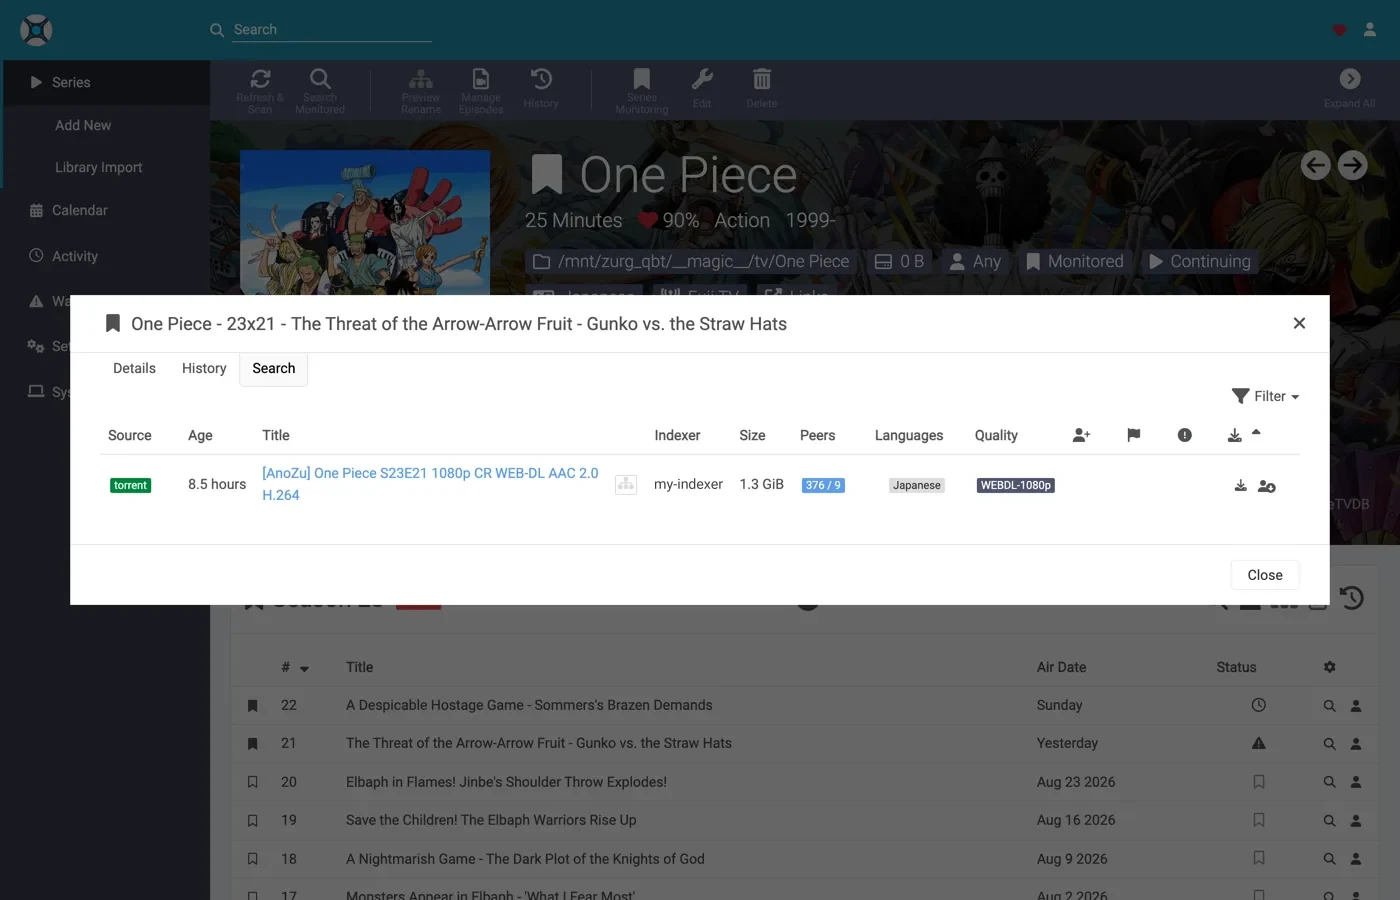Viewport: 1400px width, 900px height.
Task: Toggle monitoring for episode 19
Action: tap(252, 821)
